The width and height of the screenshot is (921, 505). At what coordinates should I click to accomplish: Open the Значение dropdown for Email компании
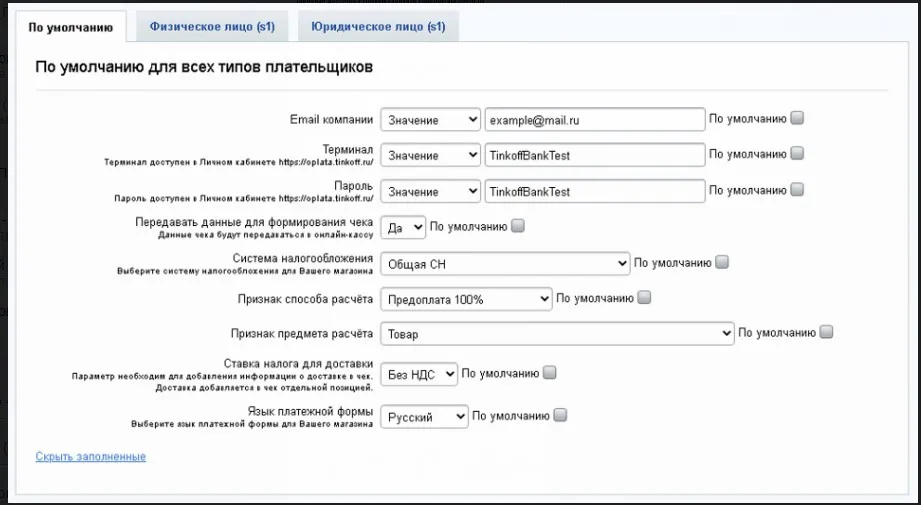(431, 120)
